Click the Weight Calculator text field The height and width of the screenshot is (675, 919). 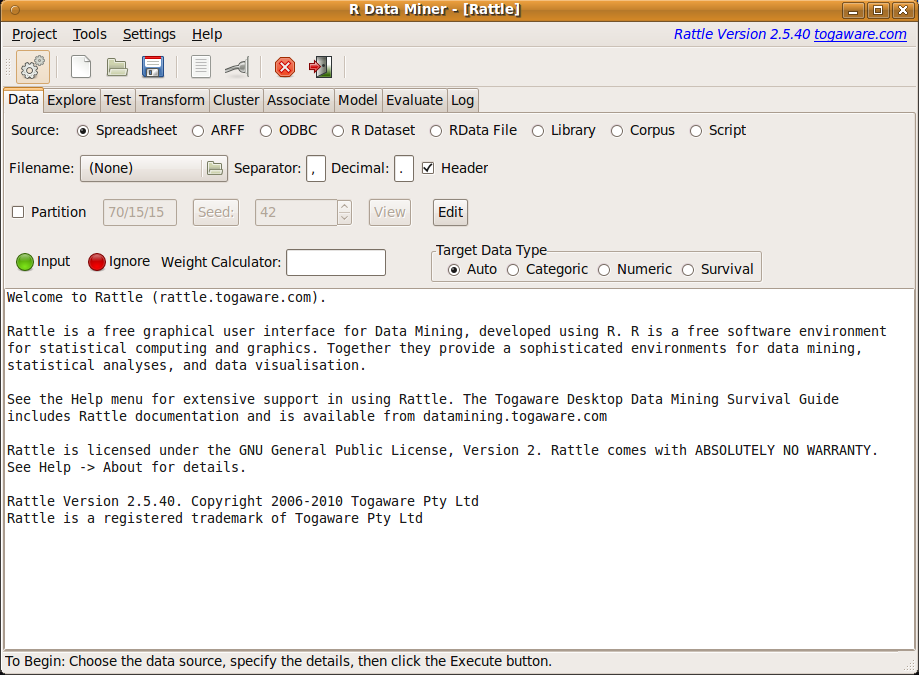[336, 262]
